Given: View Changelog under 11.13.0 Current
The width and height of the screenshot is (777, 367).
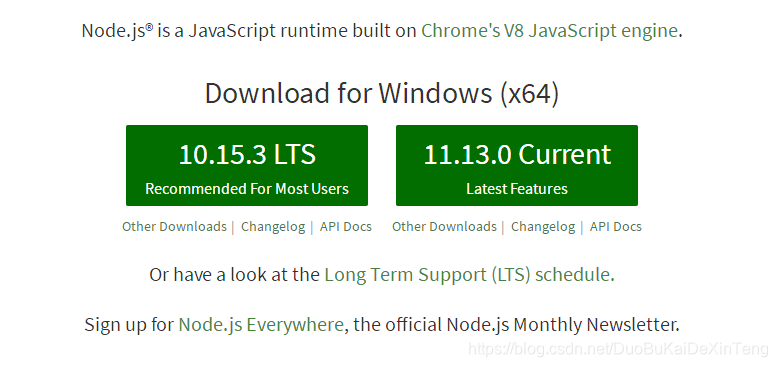Looking at the screenshot, I should pyautogui.click(x=543, y=227).
